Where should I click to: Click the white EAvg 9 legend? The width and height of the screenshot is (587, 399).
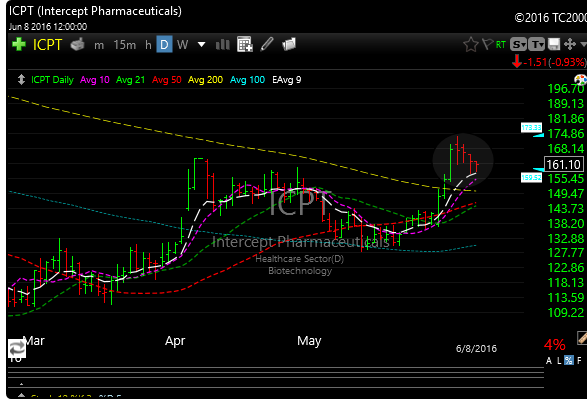point(287,80)
